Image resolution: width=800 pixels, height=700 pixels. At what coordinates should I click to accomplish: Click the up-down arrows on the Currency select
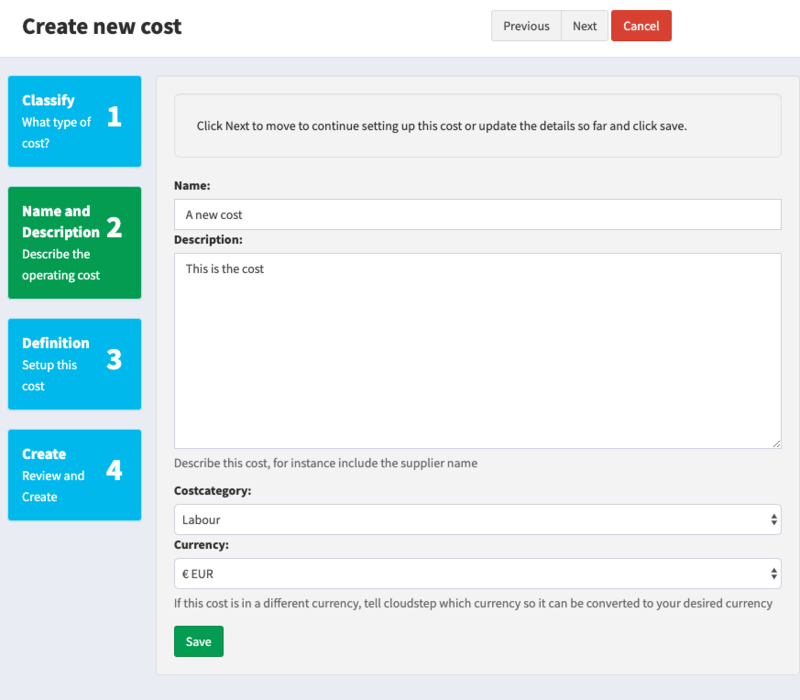[x=773, y=573]
